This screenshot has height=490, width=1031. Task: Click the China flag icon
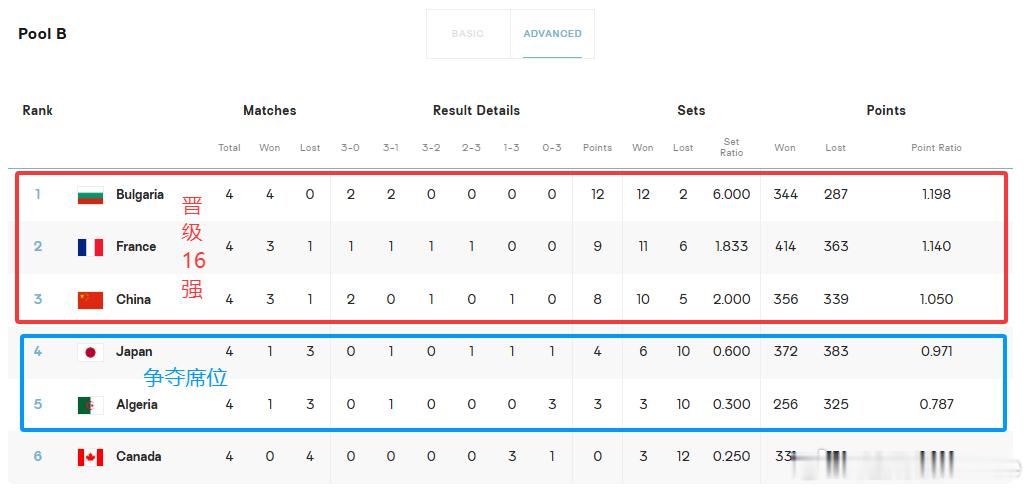point(90,300)
